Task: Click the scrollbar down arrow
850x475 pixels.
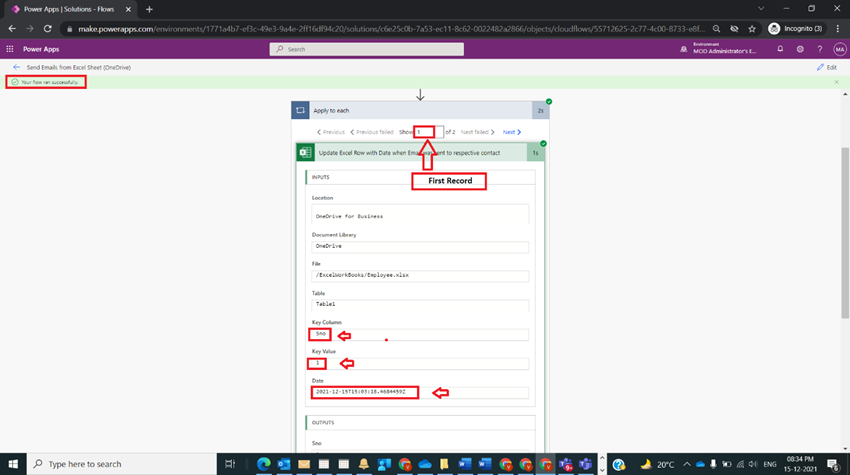Action: point(845,449)
